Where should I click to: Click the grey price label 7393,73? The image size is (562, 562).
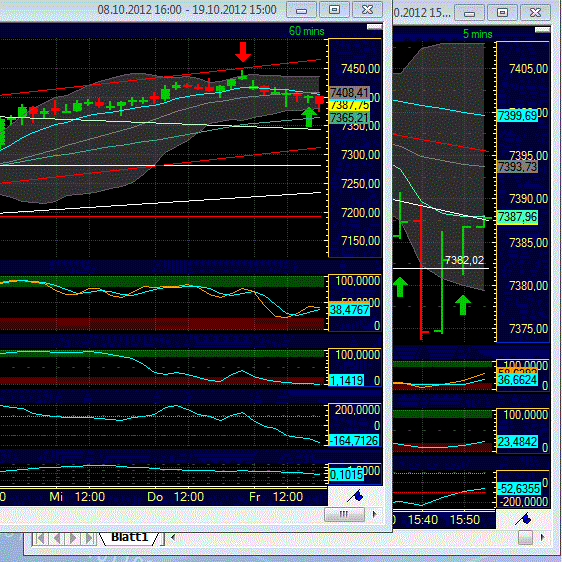click(517, 167)
